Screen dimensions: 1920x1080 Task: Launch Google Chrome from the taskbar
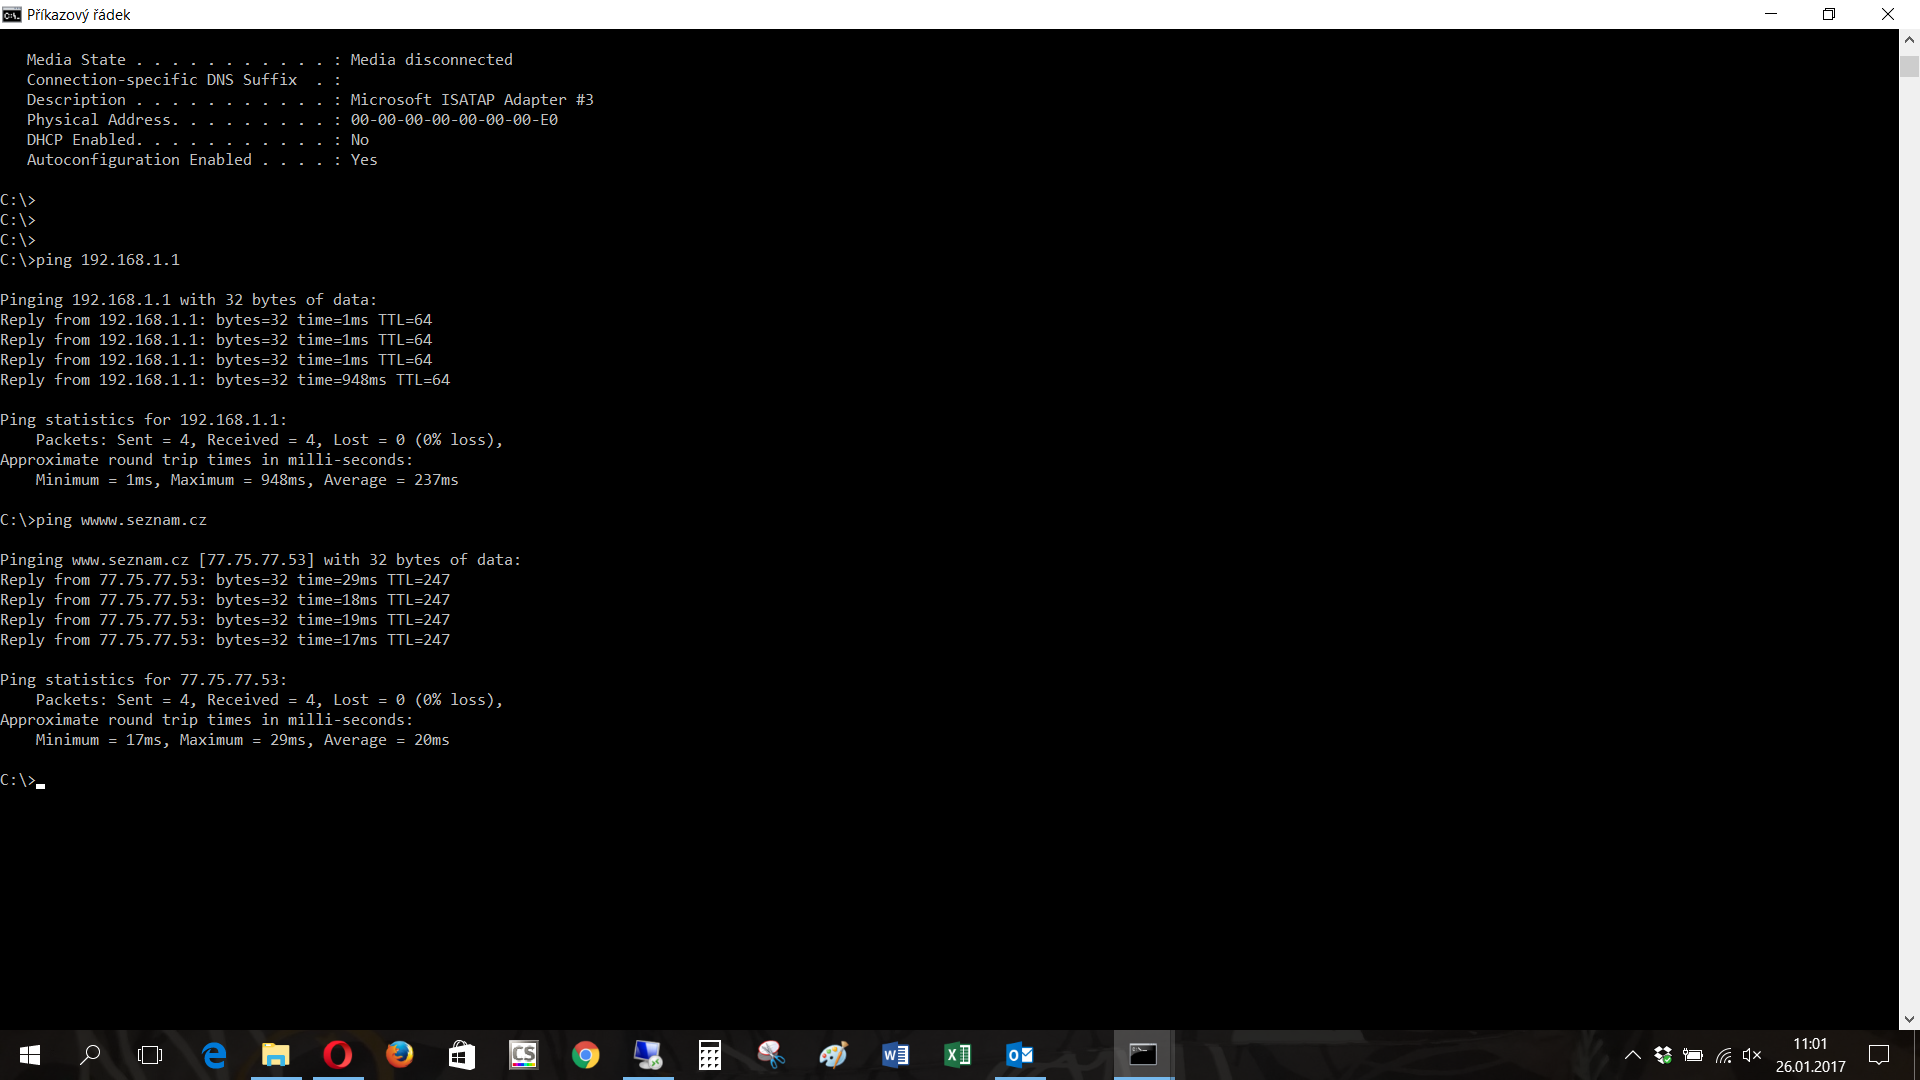click(586, 1055)
